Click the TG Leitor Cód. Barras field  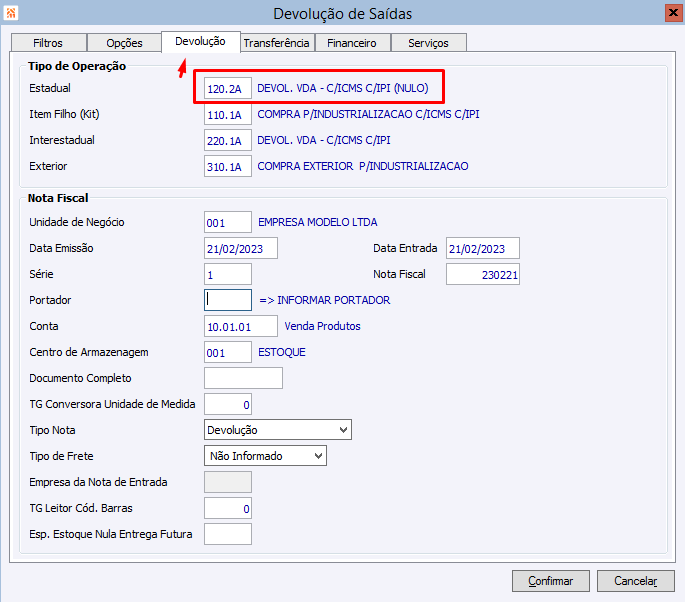tap(228, 508)
